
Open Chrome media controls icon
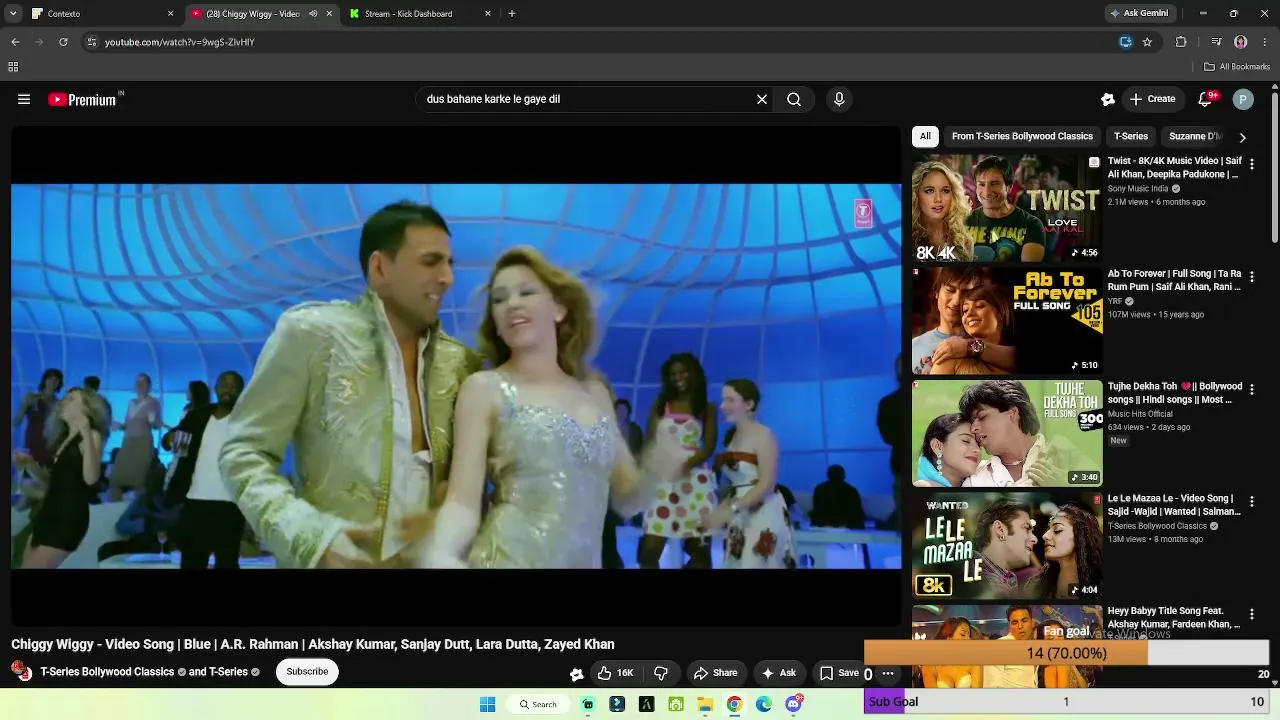[1216, 42]
